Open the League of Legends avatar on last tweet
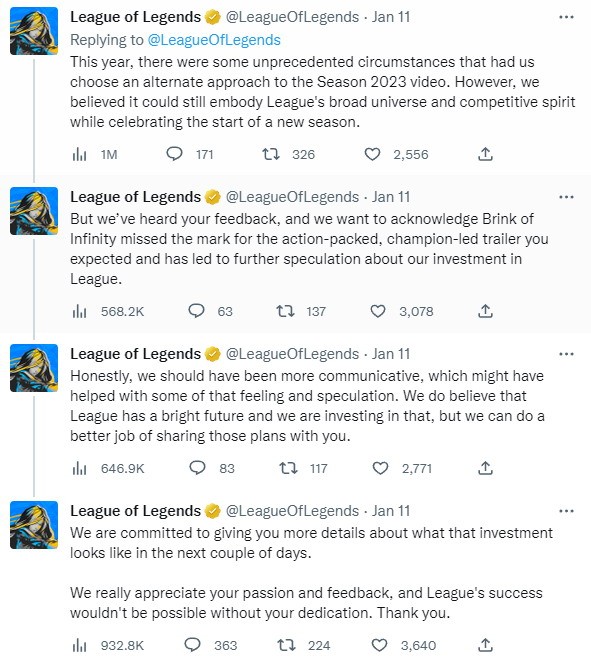The image size is (591, 660). (34, 525)
